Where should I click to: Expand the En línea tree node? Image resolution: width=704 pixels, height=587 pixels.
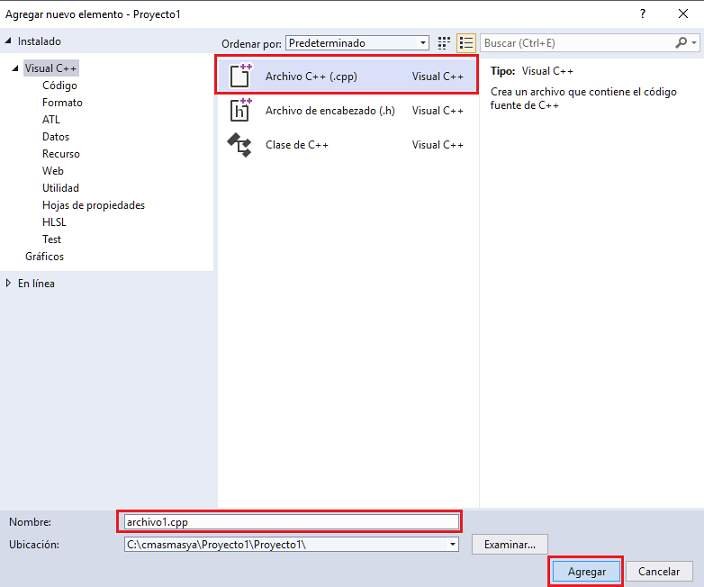tap(9, 284)
